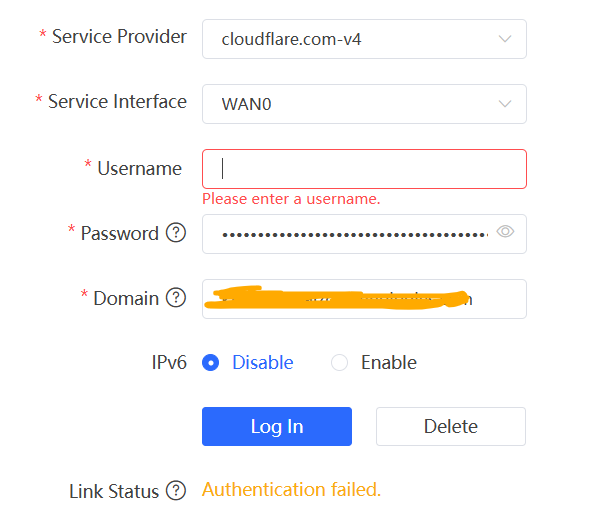The image size is (600, 510).
Task: Select the IPv6 Enable radio button
Action: click(x=339, y=362)
